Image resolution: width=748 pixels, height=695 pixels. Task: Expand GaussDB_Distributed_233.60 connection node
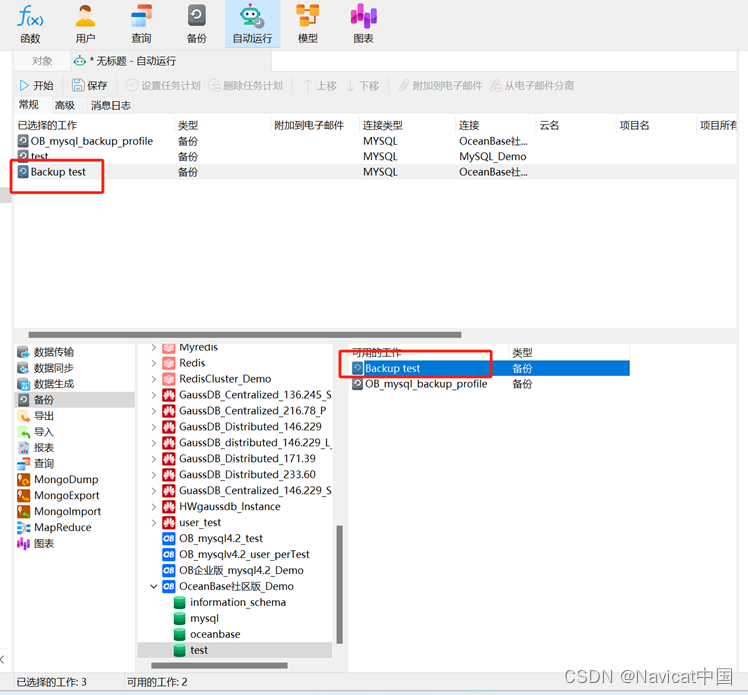154,475
